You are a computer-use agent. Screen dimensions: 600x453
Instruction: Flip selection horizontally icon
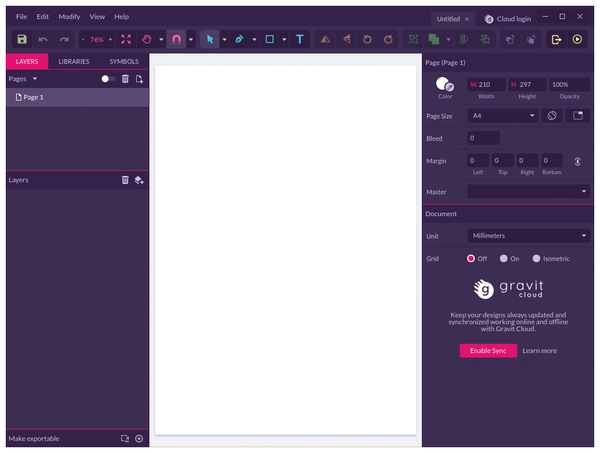coord(325,39)
